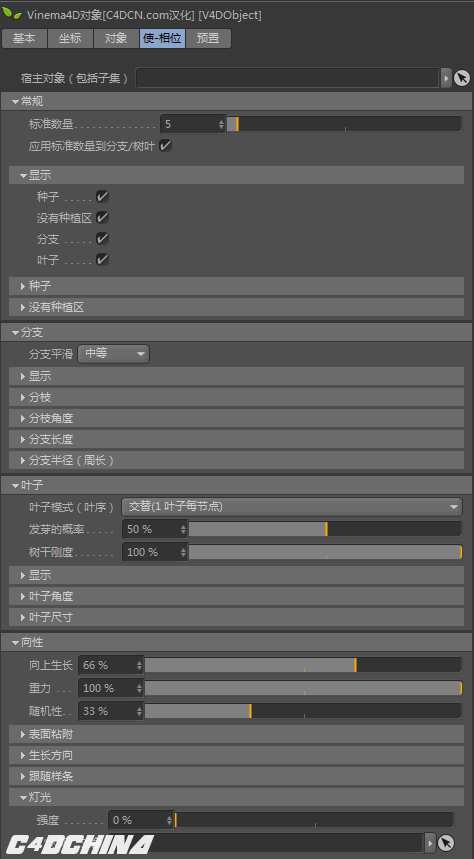Click the 标准数量 stepper arrows
This screenshot has height=859, width=474.
tap(221, 124)
